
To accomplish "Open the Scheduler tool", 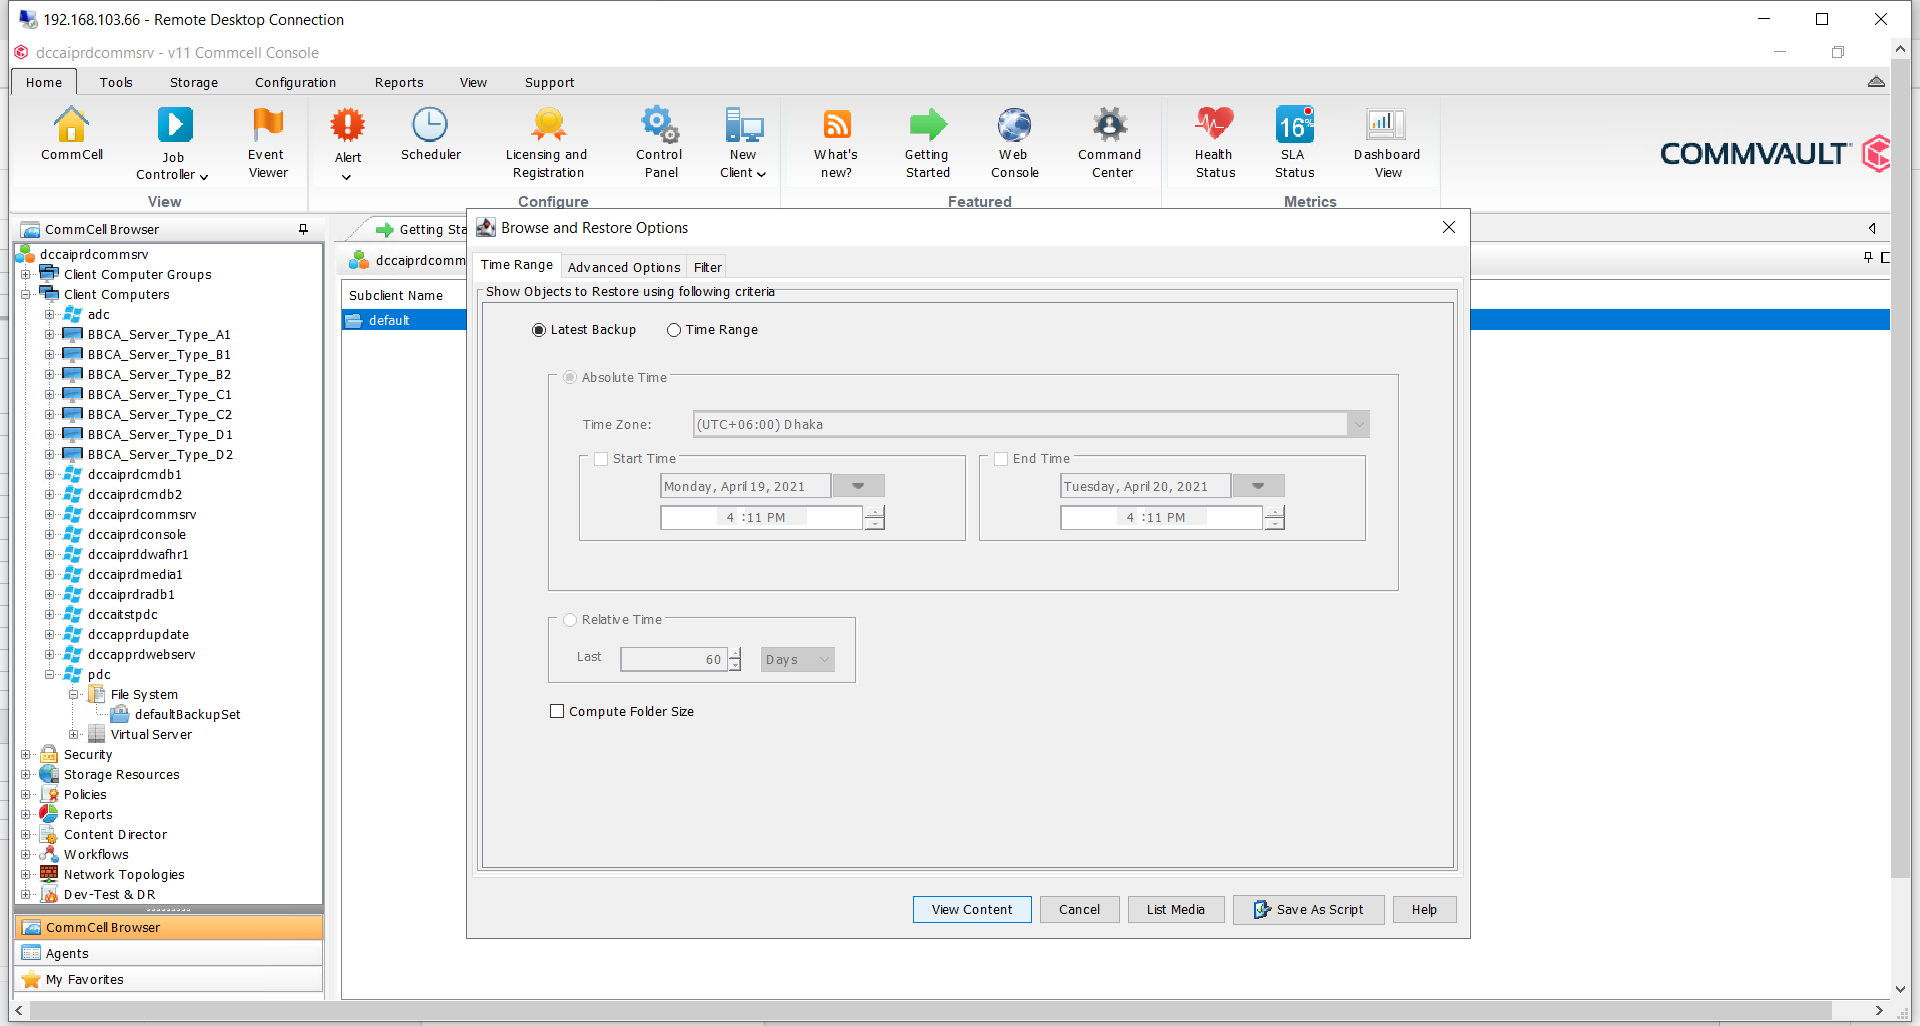I will 430,133.
